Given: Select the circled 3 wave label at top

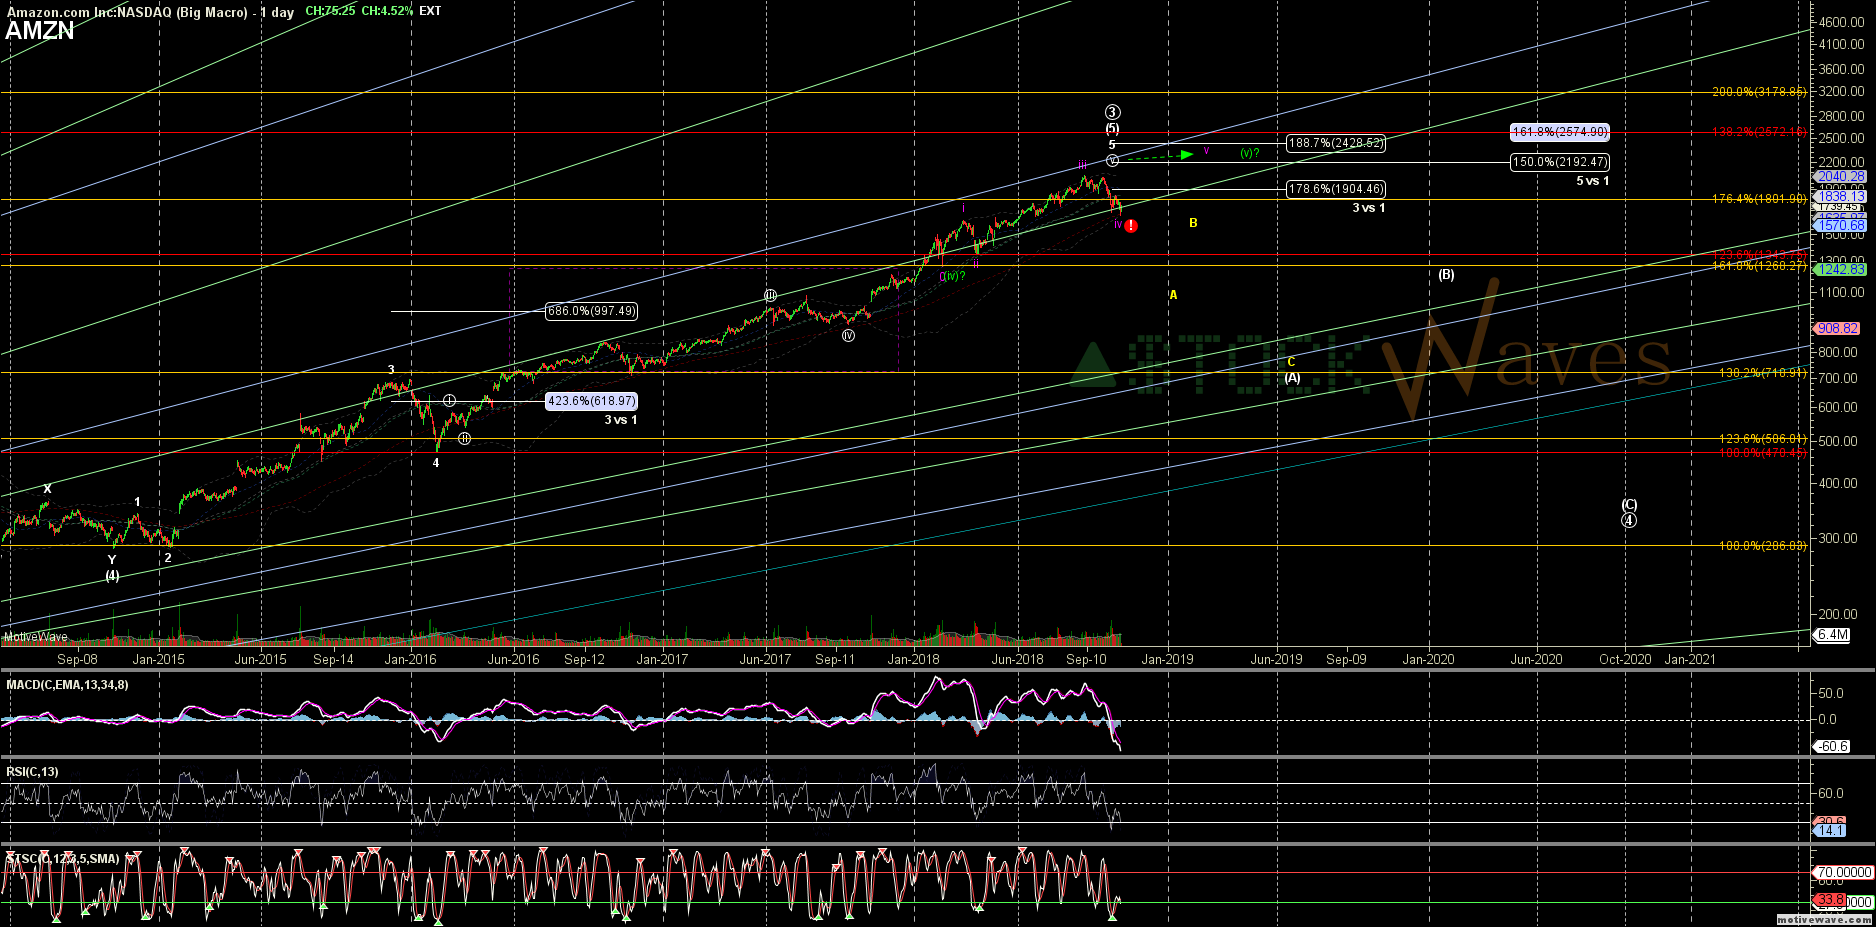Looking at the screenshot, I should pos(1112,113).
